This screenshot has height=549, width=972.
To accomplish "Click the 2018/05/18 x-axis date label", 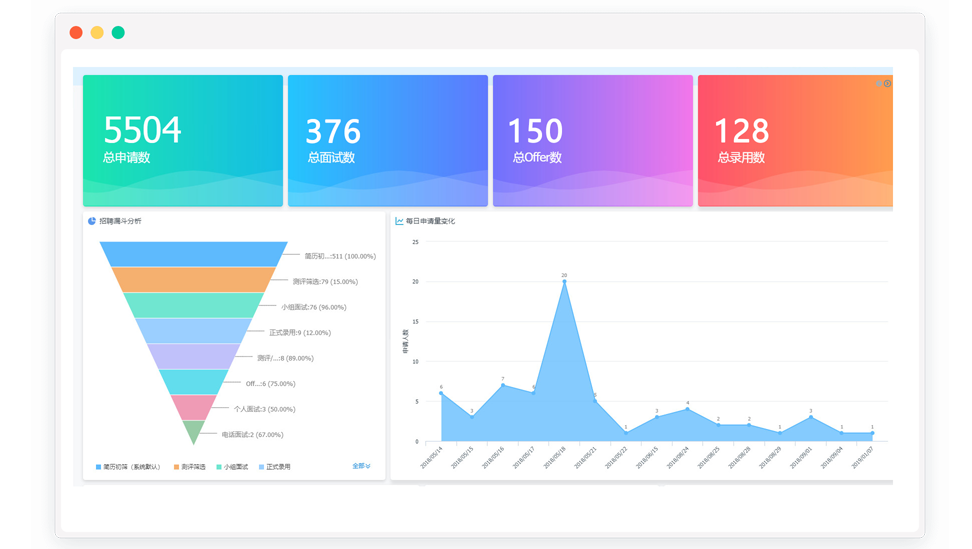I will (554, 457).
